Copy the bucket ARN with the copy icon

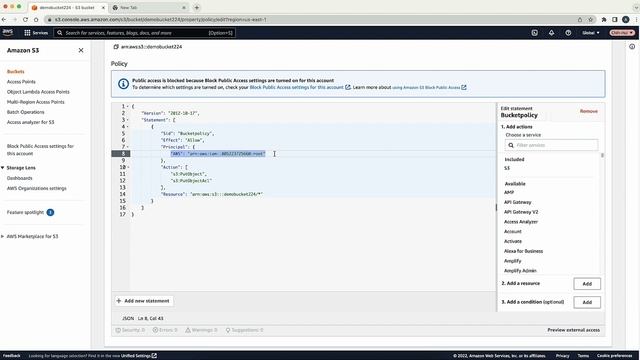[116, 47]
